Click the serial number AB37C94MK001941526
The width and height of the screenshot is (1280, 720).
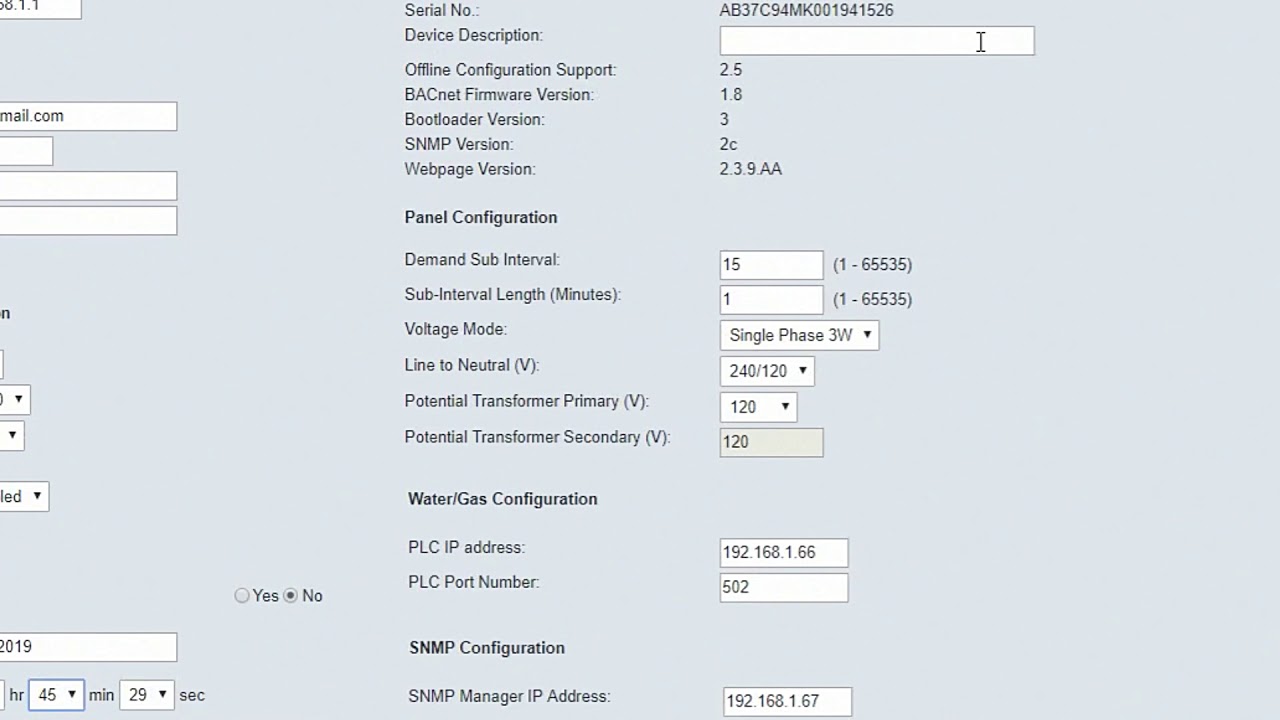pos(806,10)
